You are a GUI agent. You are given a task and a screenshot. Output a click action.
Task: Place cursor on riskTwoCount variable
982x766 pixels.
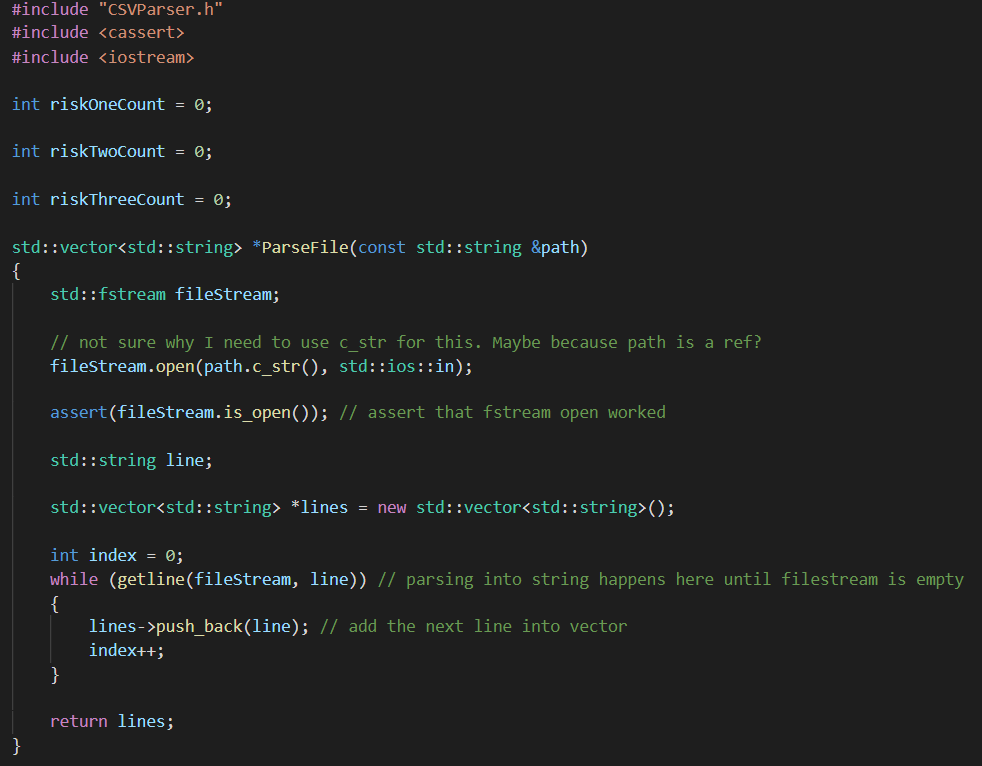coord(107,152)
